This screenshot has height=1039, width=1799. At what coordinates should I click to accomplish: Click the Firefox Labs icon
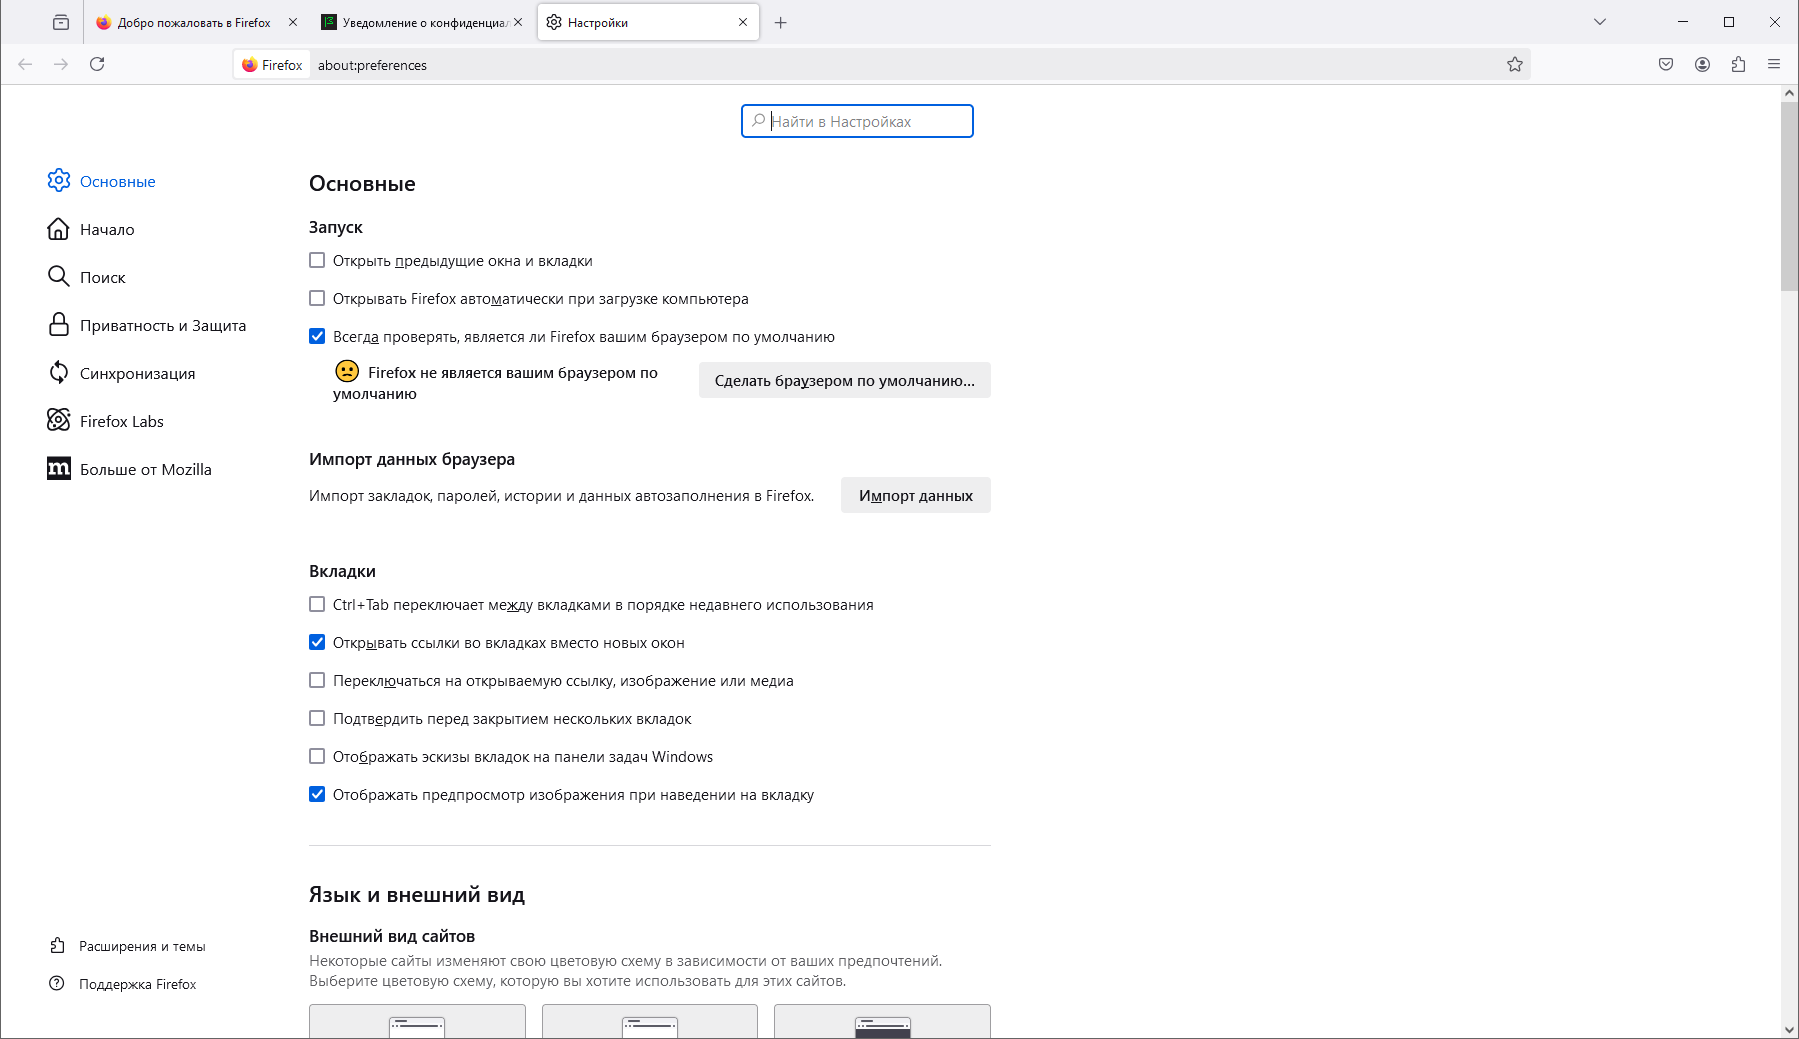[59, 420]
